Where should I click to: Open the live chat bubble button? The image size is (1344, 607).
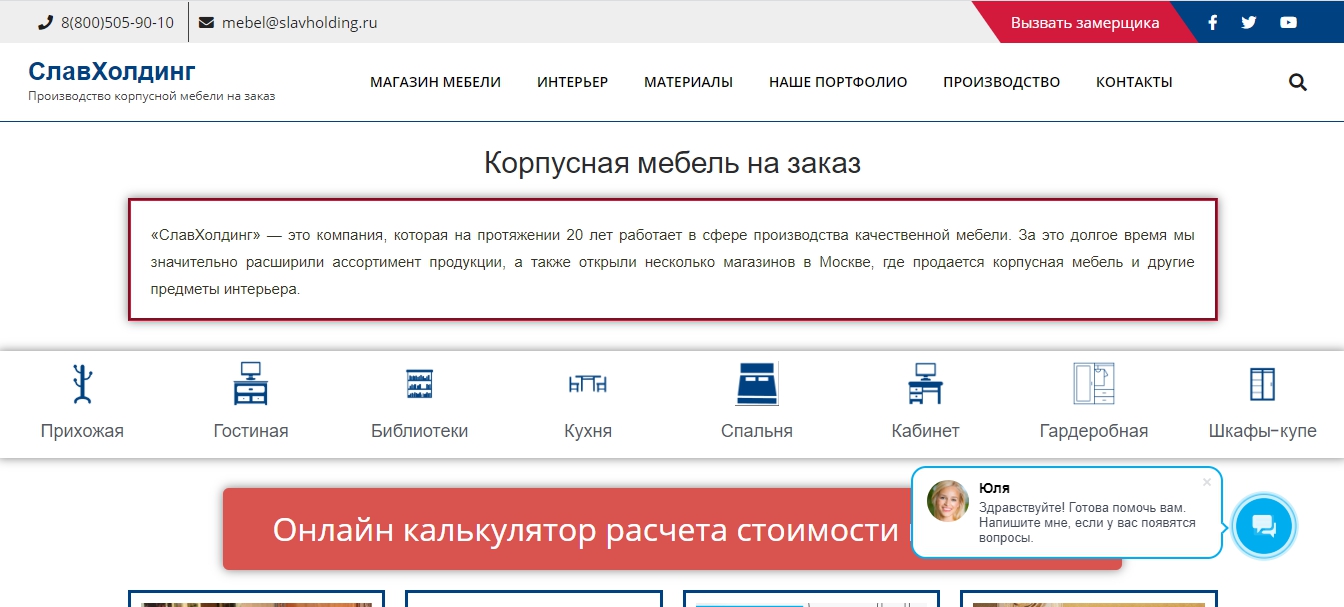[x=1264, y=526]
